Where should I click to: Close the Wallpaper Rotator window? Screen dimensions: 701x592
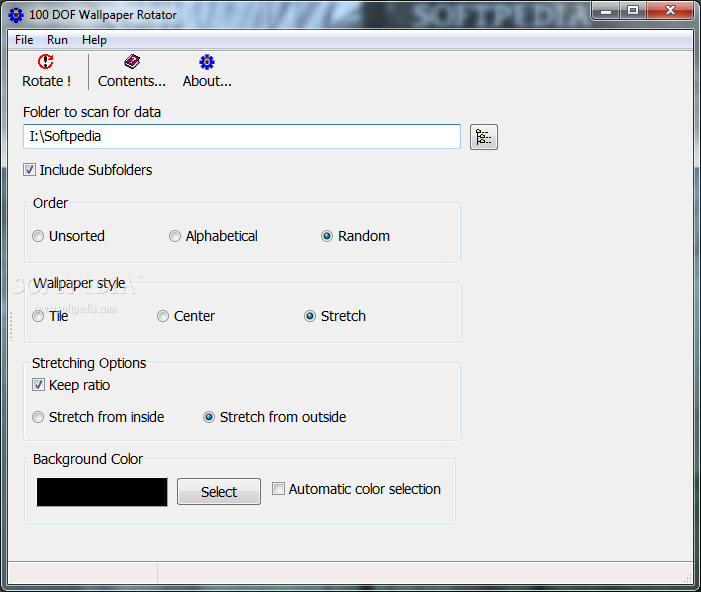pos(670,11)
